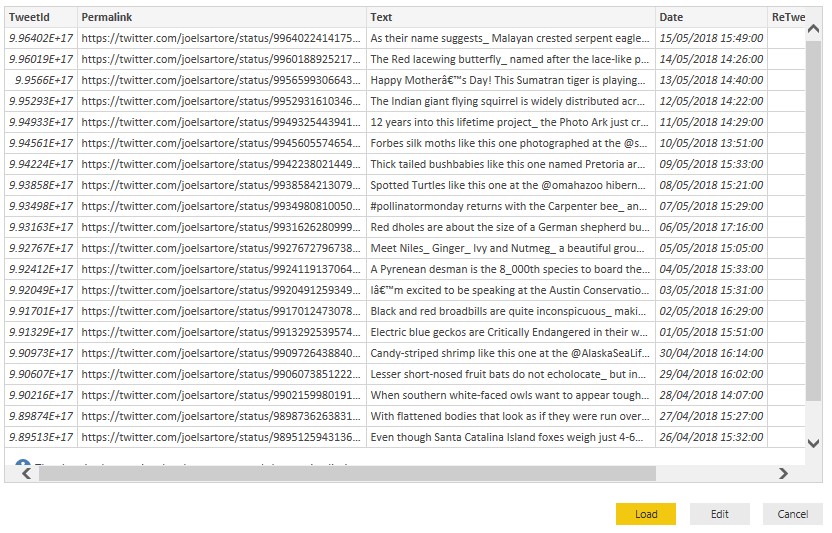Click the Red lacewing butterfly text cell

510,59
